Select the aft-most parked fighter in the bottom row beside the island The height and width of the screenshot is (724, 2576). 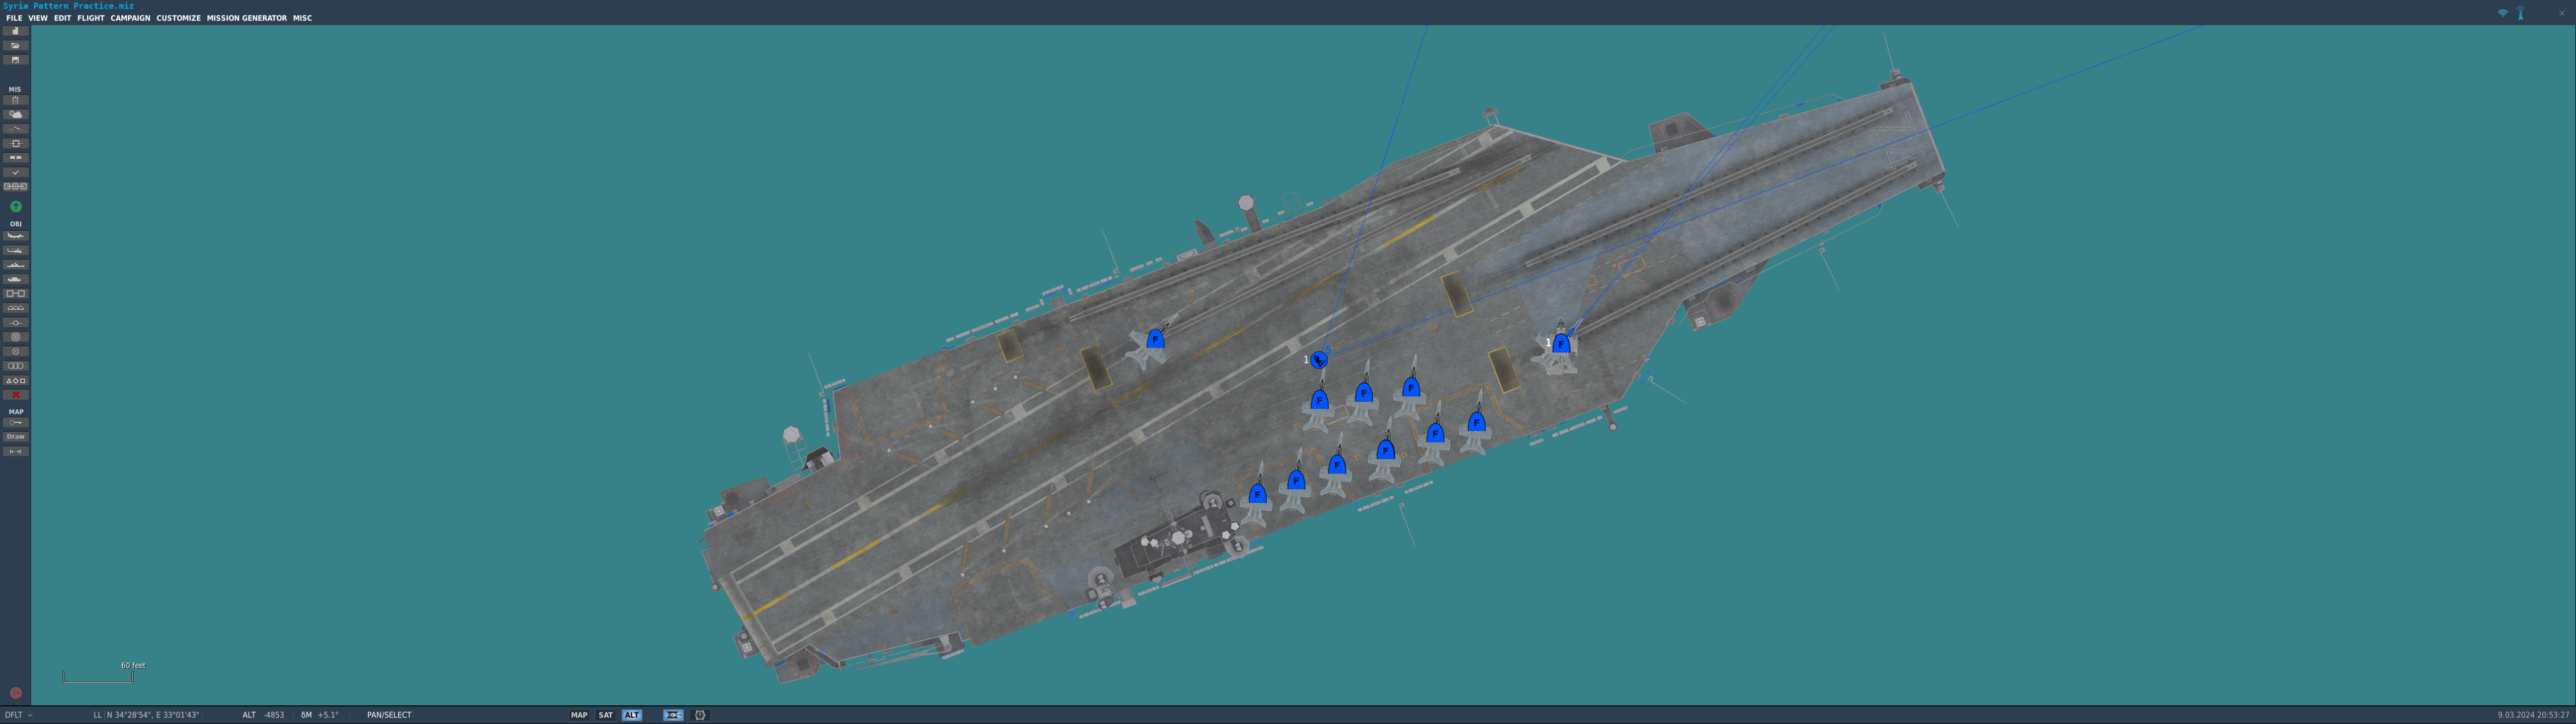tap(1257, 494)
